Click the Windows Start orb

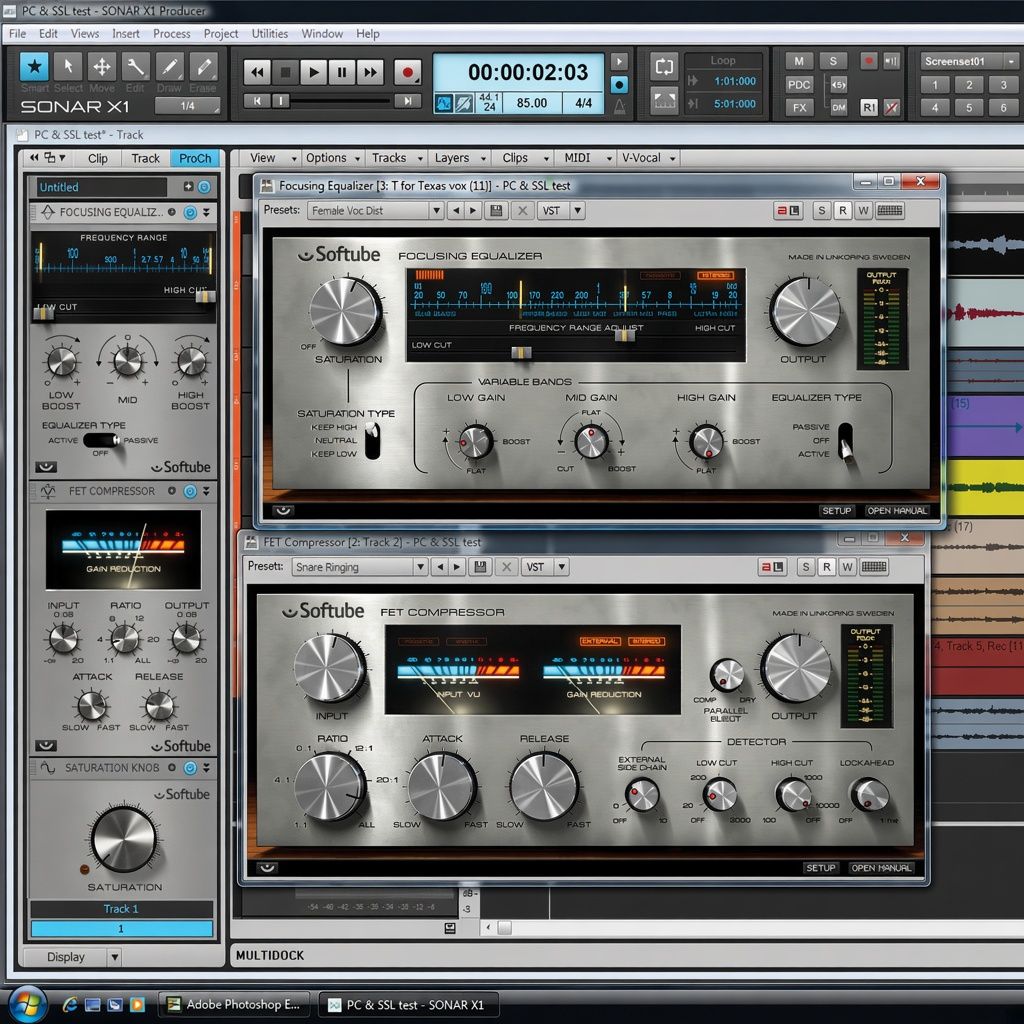point(27,1004)
